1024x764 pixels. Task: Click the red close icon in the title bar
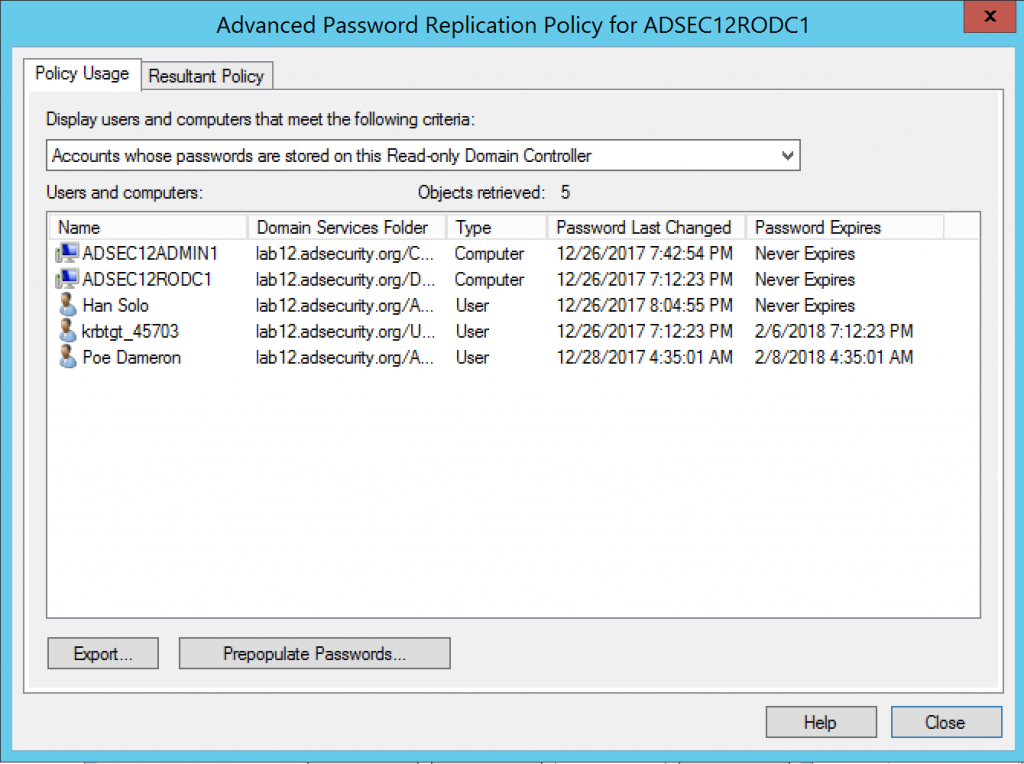tap(988, 16)
